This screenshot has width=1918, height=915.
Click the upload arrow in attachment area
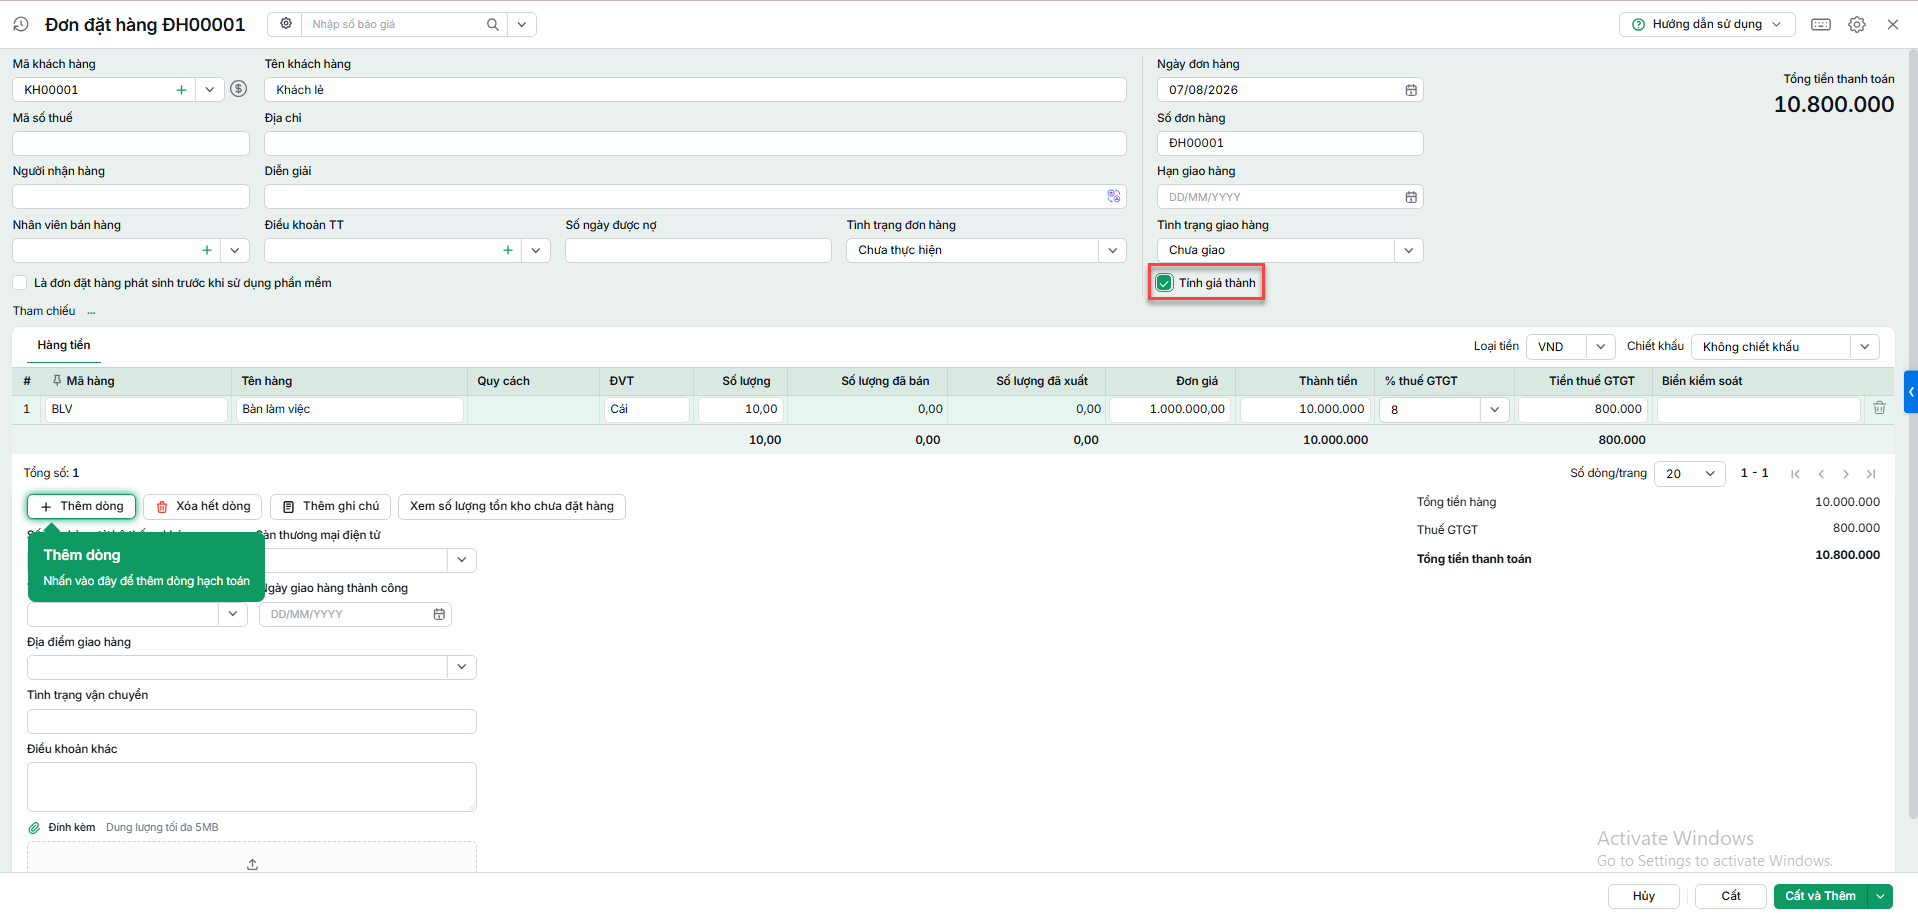click(252, 864)
